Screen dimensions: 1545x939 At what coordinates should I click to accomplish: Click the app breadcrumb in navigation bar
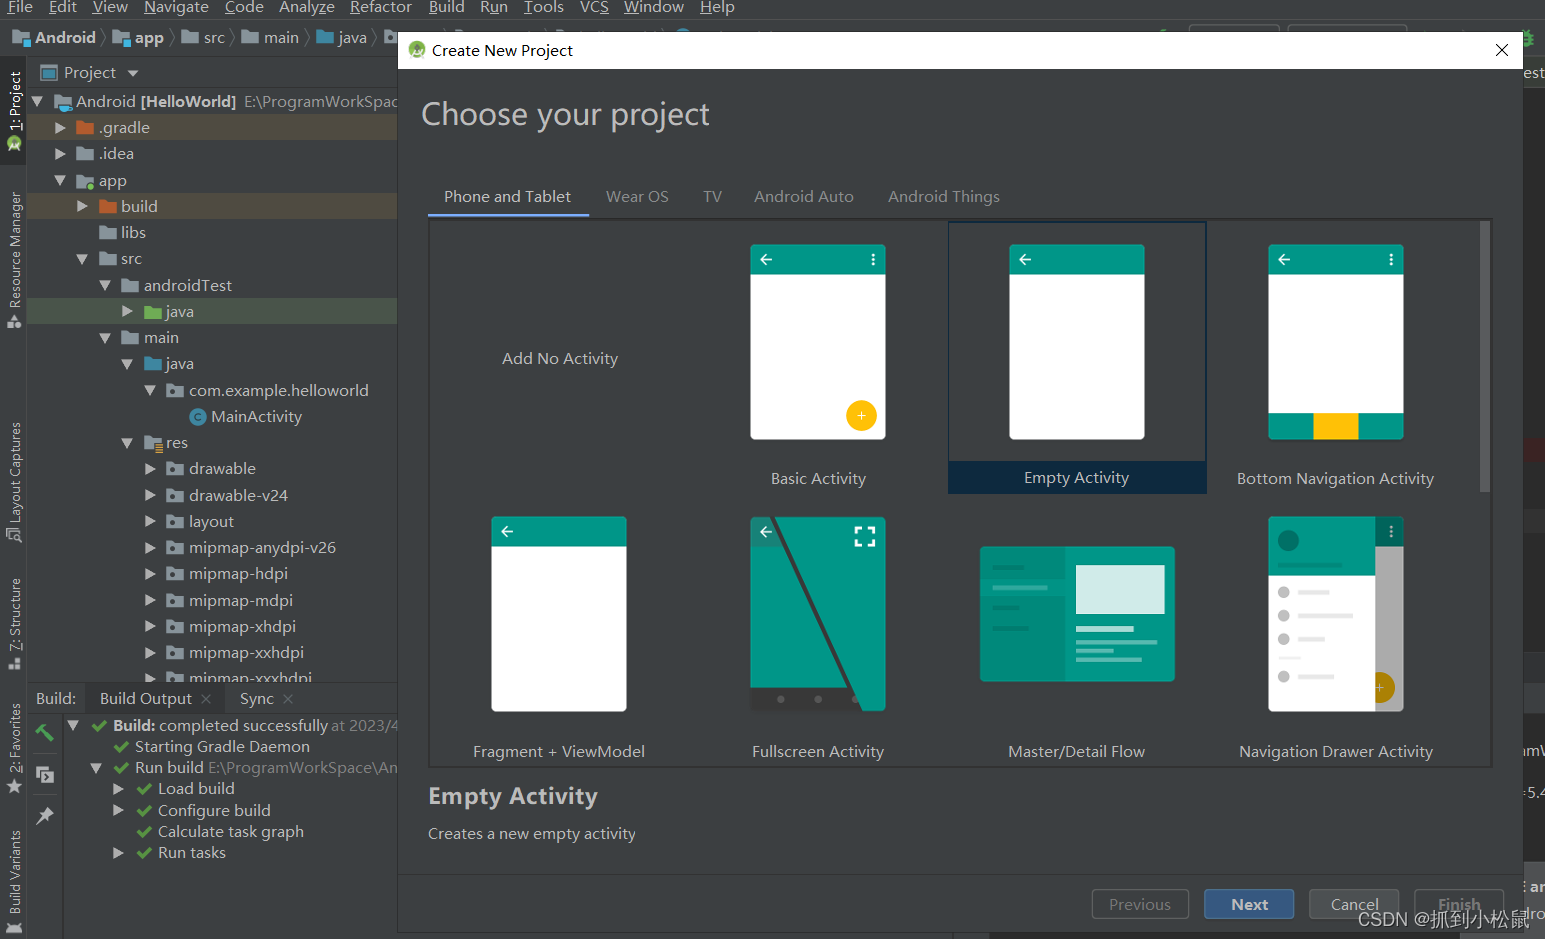pyautogui.click(x=138, y=38)
